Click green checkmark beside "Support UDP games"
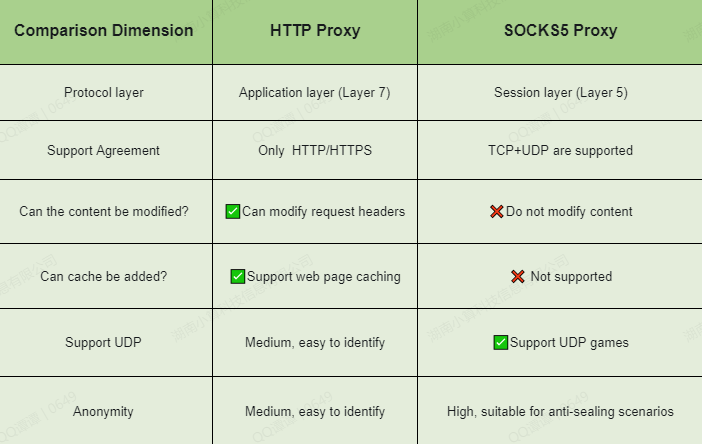This screenshot has width=702, height=444. (500, 342)
